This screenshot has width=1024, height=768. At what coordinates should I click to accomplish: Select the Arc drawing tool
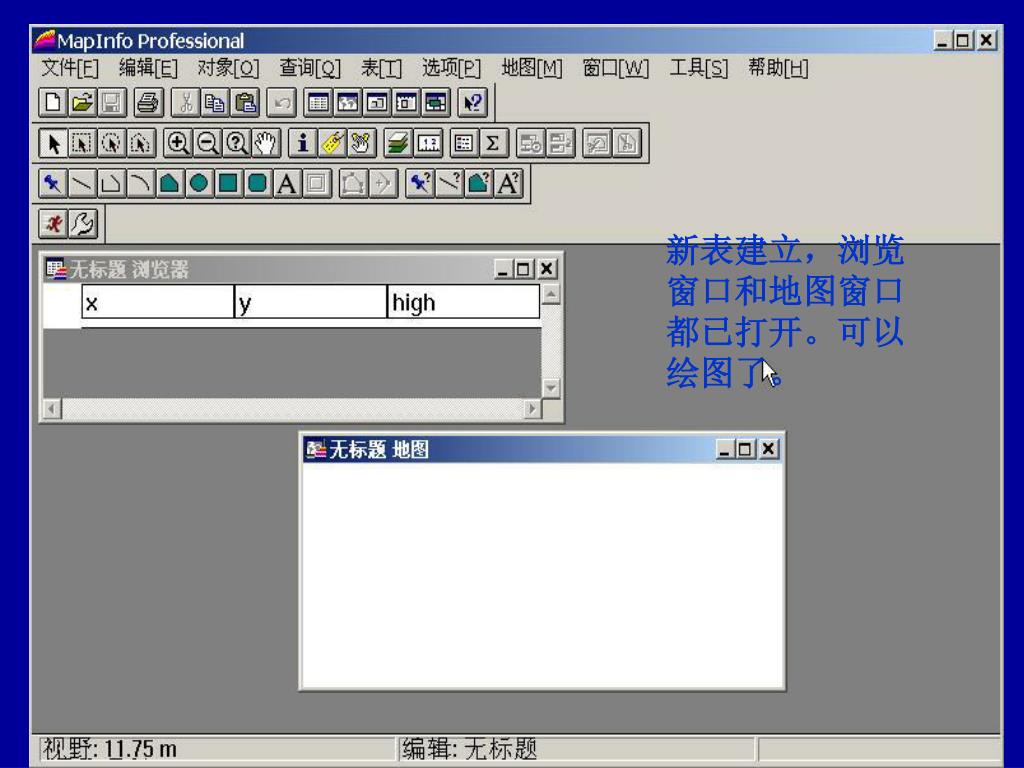[140, 184]
